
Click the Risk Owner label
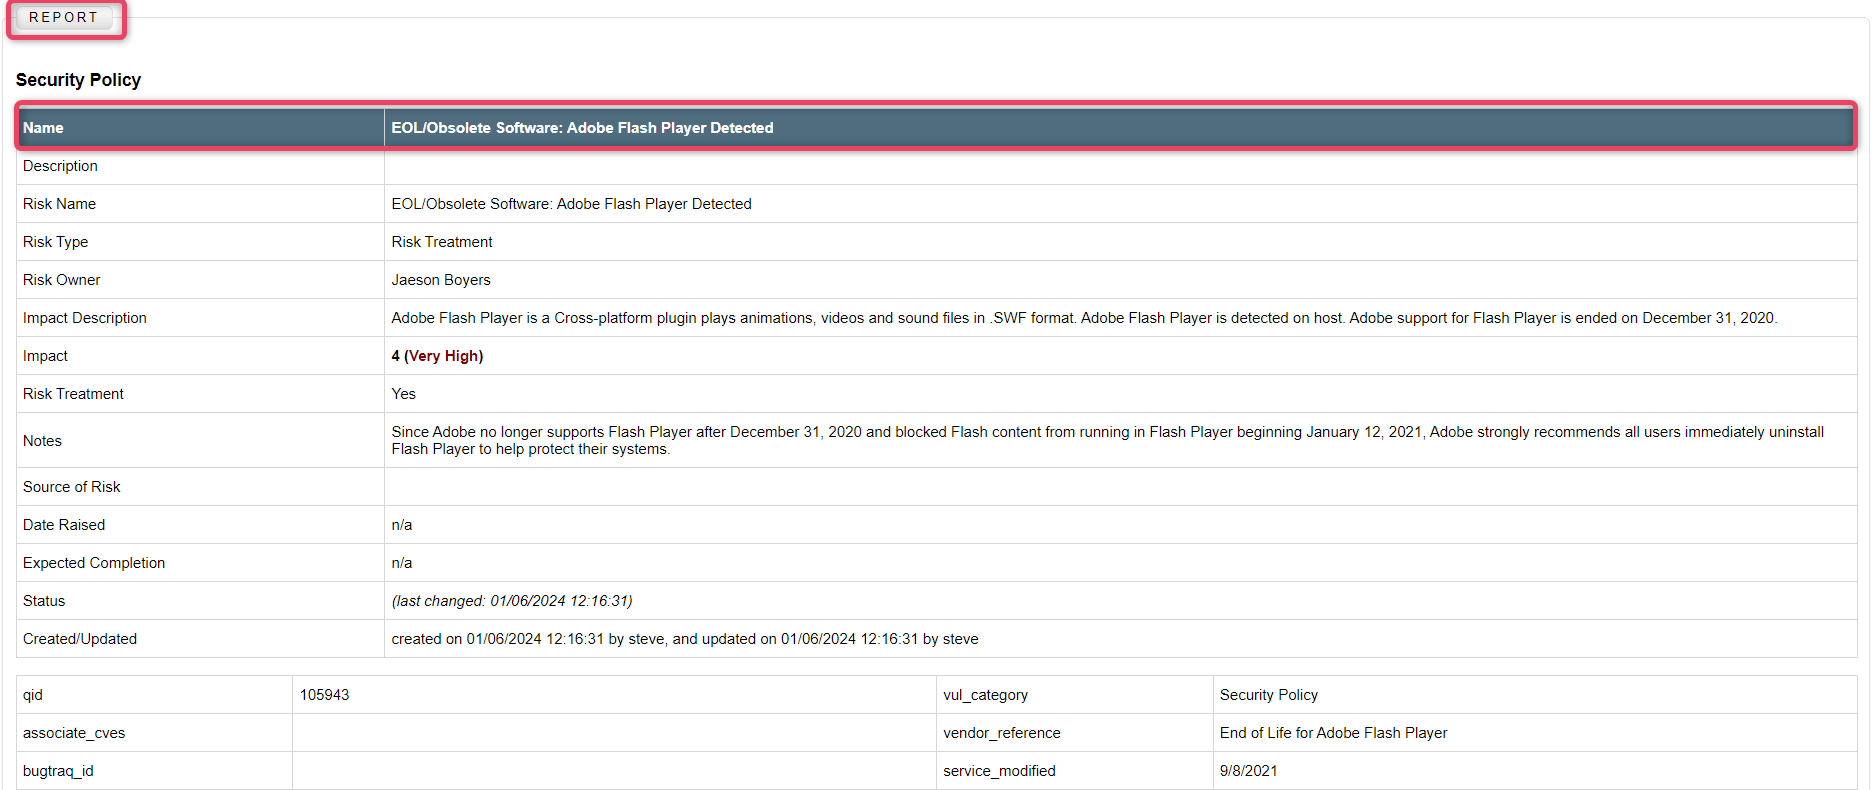coord(61,280)
